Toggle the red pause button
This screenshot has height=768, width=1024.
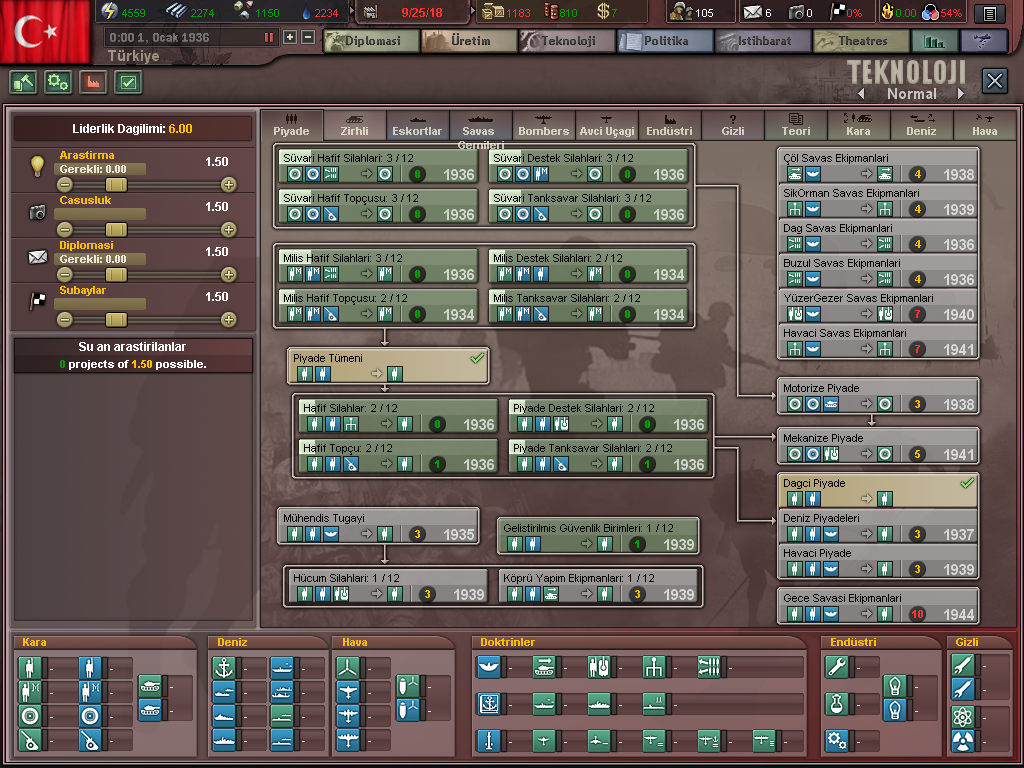click(x=268, y=38)
